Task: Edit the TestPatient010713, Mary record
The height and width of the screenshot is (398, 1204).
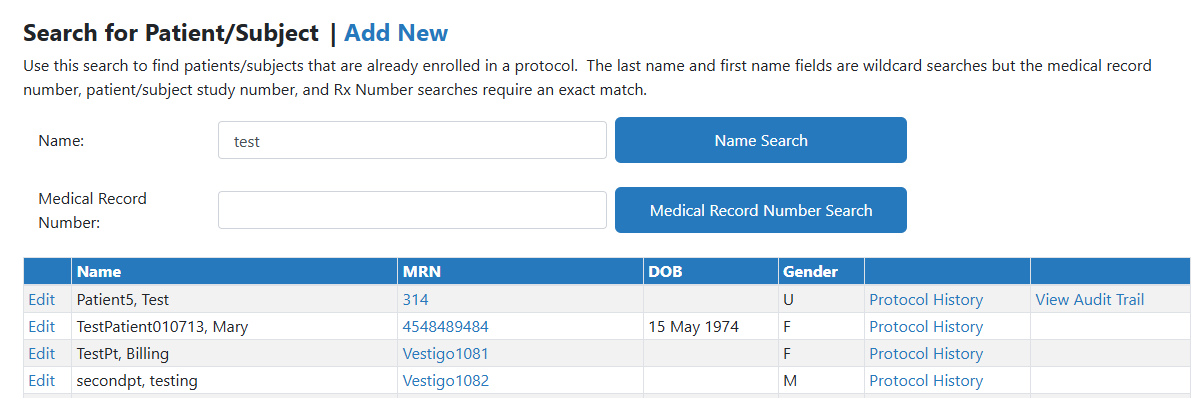Action: pyautogui.click(x=42, y=326)
